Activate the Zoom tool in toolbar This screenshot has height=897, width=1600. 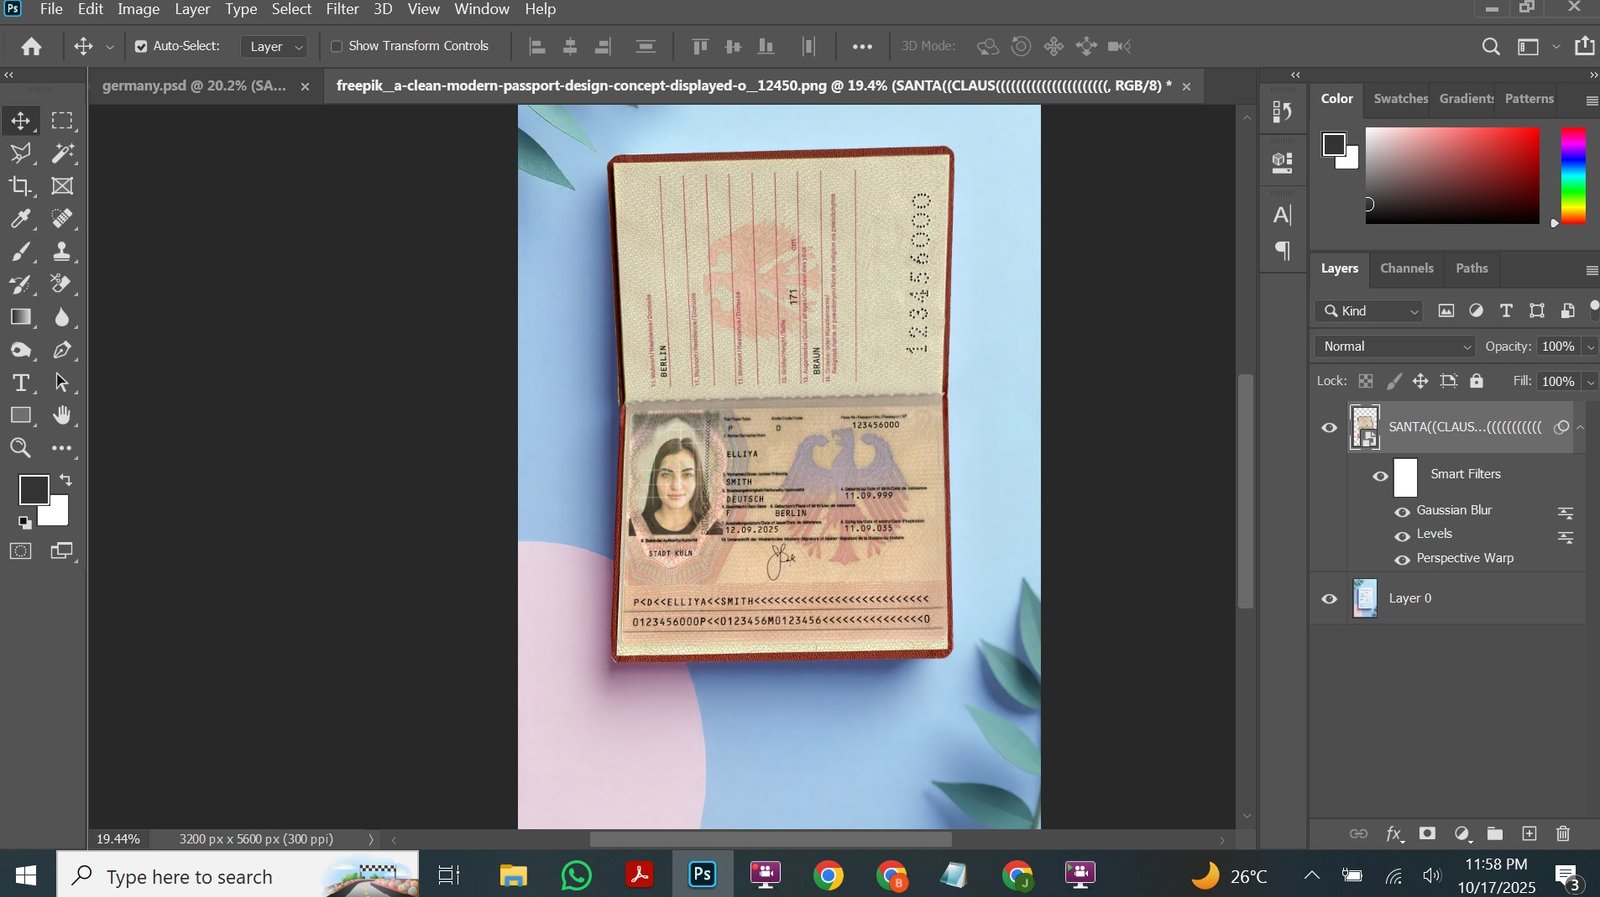point(20,448)
